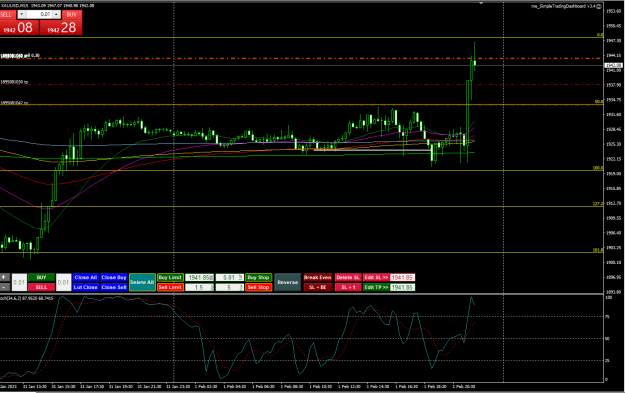The width and height of the screenshot is (625, 393).
Task: Click the '1 Feb 12:30' time axis label
Action: coord(349,386)
